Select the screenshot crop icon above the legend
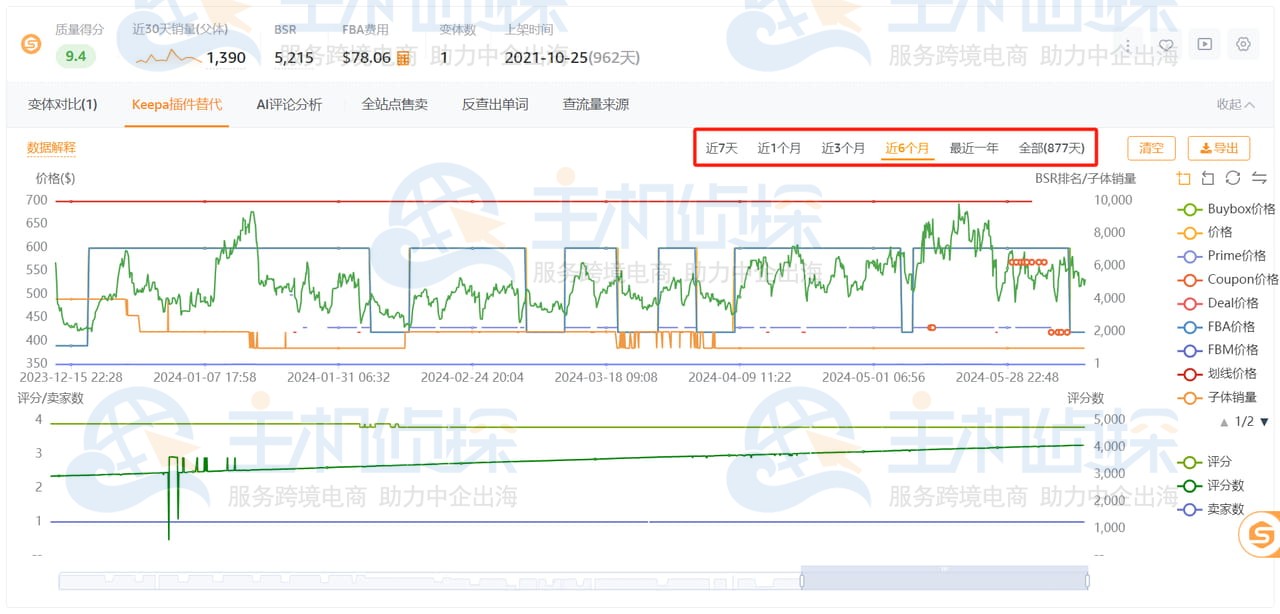 (x=1183, y=178)
